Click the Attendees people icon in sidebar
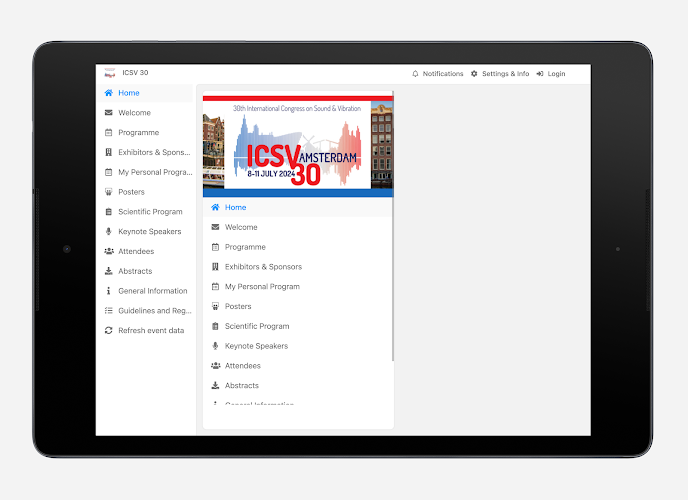This screenshot has height=500, width=688. click(108, 251)
